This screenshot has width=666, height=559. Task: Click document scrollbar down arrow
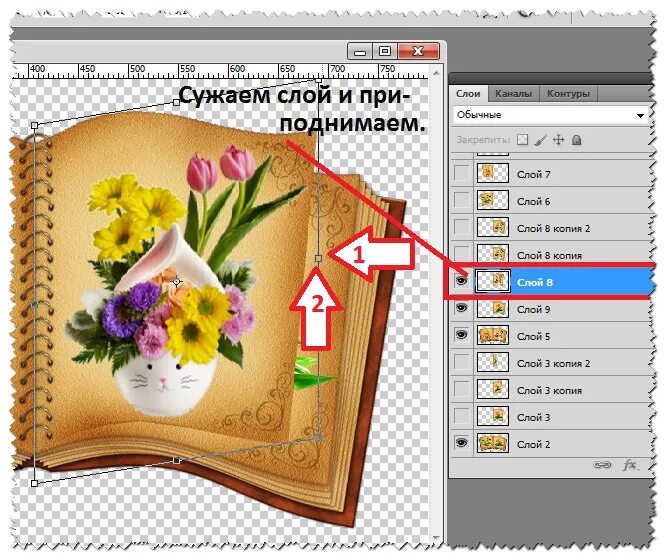tap(436, 538)
